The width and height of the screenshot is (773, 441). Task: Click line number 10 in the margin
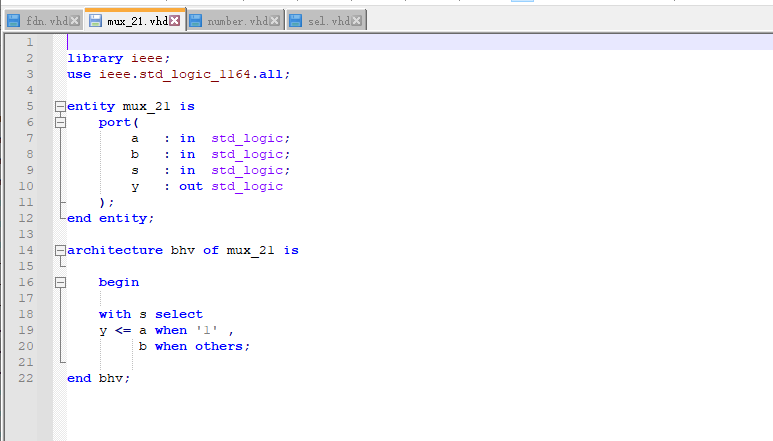tap(26, 186)
